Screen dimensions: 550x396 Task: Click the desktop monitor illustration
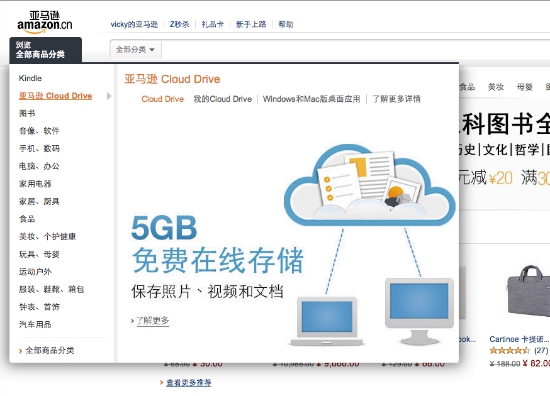pyautogui.click(x=419, y=311)
